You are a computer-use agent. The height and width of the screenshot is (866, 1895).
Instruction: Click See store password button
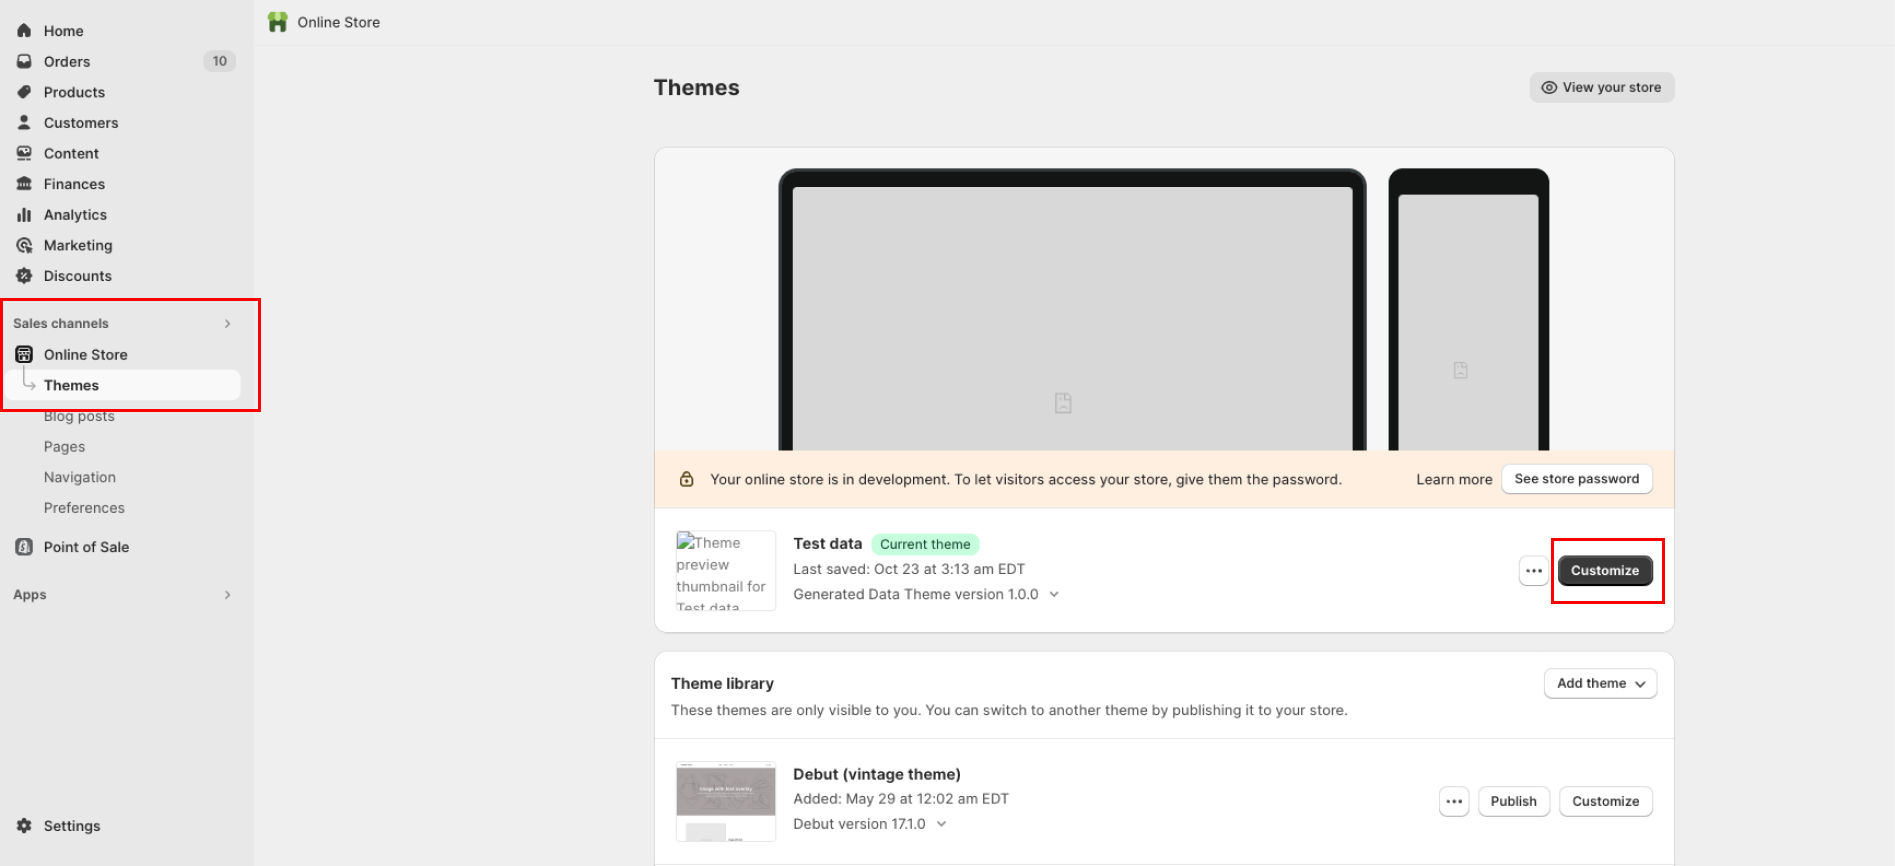click(1576, 479)
